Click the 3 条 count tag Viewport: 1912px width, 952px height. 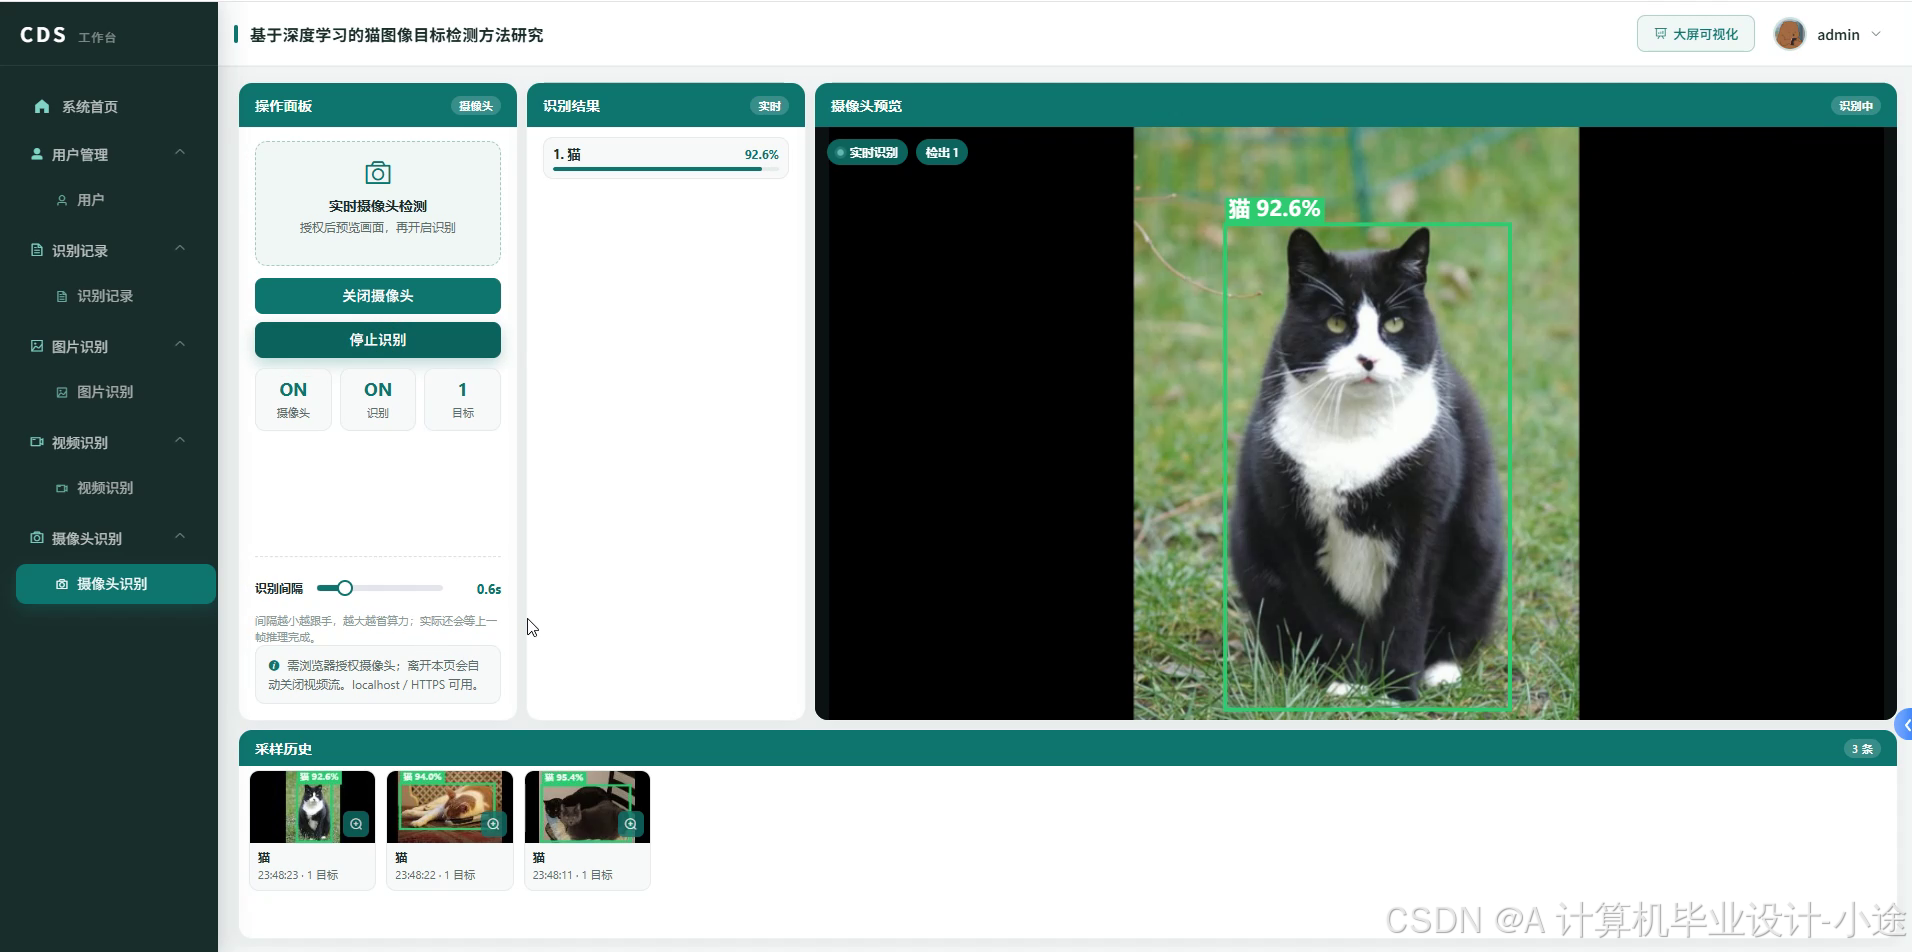[x=1862, y=749]
